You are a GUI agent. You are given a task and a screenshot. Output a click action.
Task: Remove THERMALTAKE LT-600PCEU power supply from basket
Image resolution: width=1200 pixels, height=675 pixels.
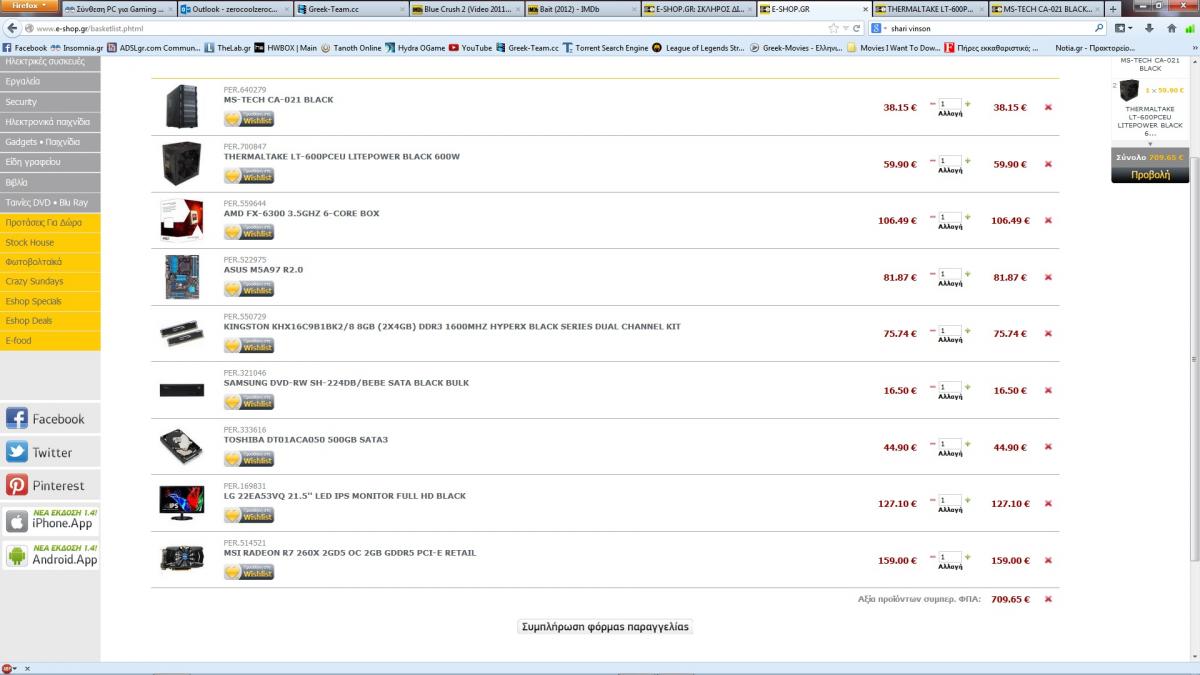tap(1048, 164)
